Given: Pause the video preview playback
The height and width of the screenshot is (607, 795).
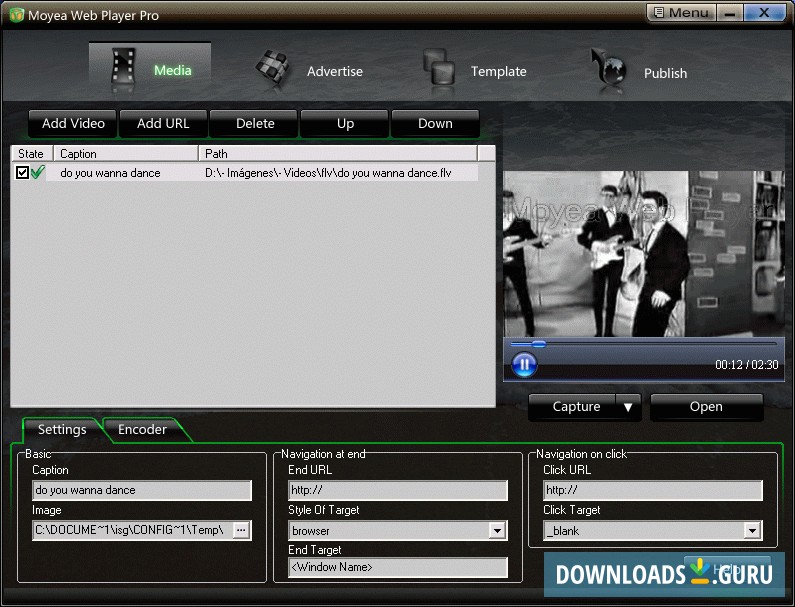Looking at the screenshot, I should click(x=524, y=365).
